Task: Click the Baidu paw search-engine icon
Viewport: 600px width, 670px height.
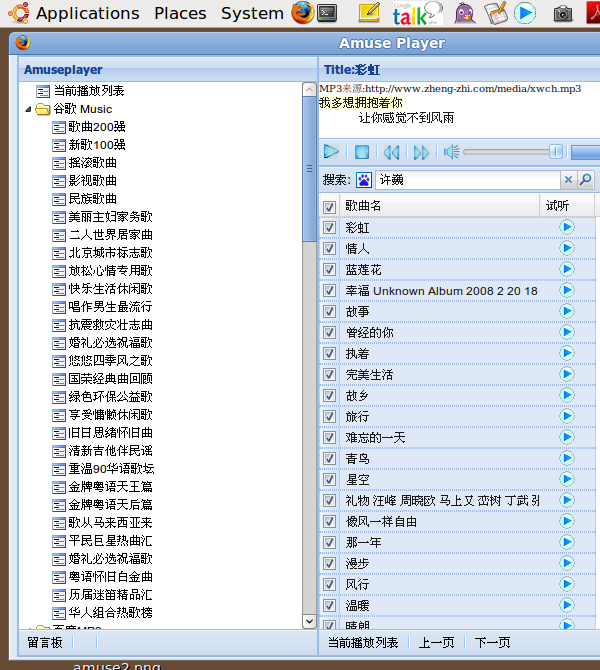Action: coord(364,180)
